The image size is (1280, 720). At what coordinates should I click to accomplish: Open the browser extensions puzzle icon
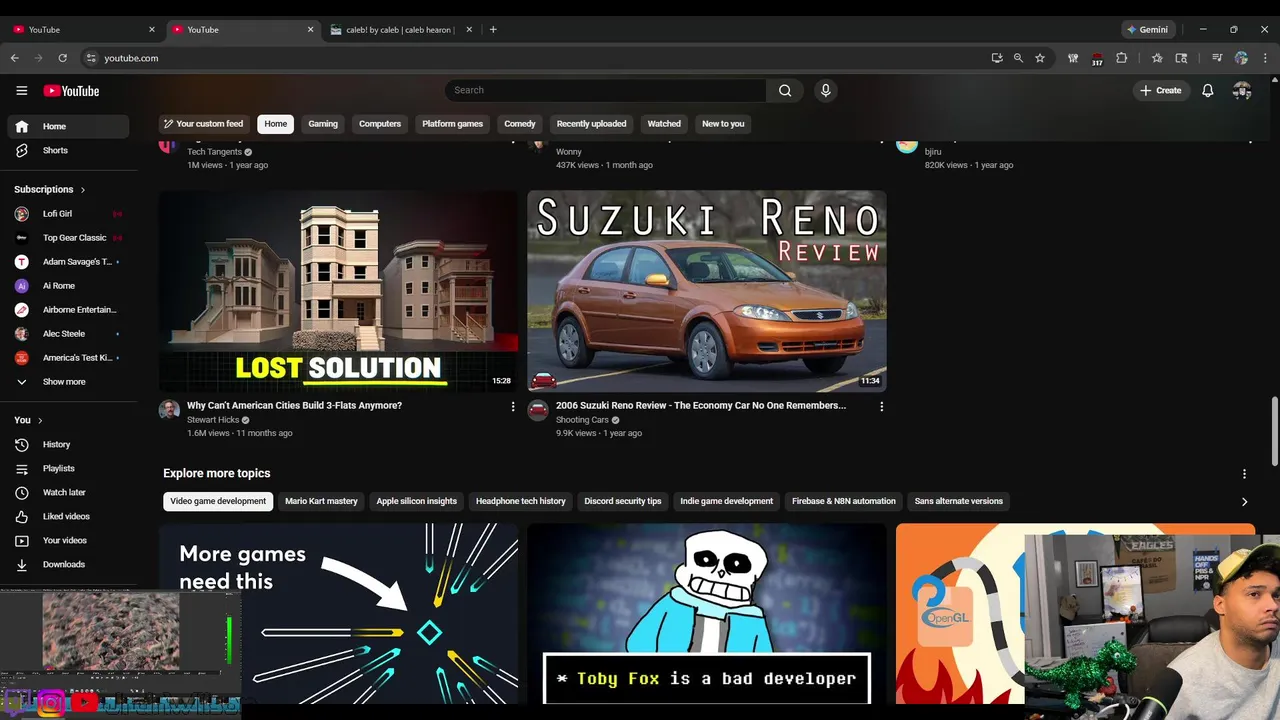(1121, 58)
